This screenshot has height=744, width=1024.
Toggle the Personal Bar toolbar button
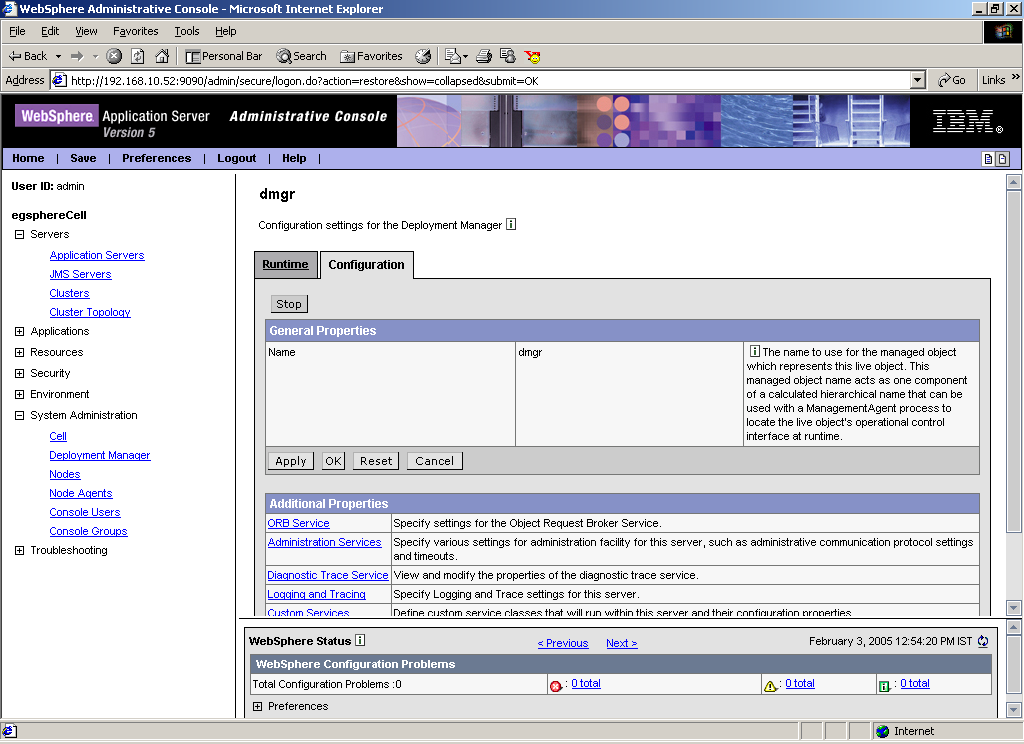pos(223,56)
